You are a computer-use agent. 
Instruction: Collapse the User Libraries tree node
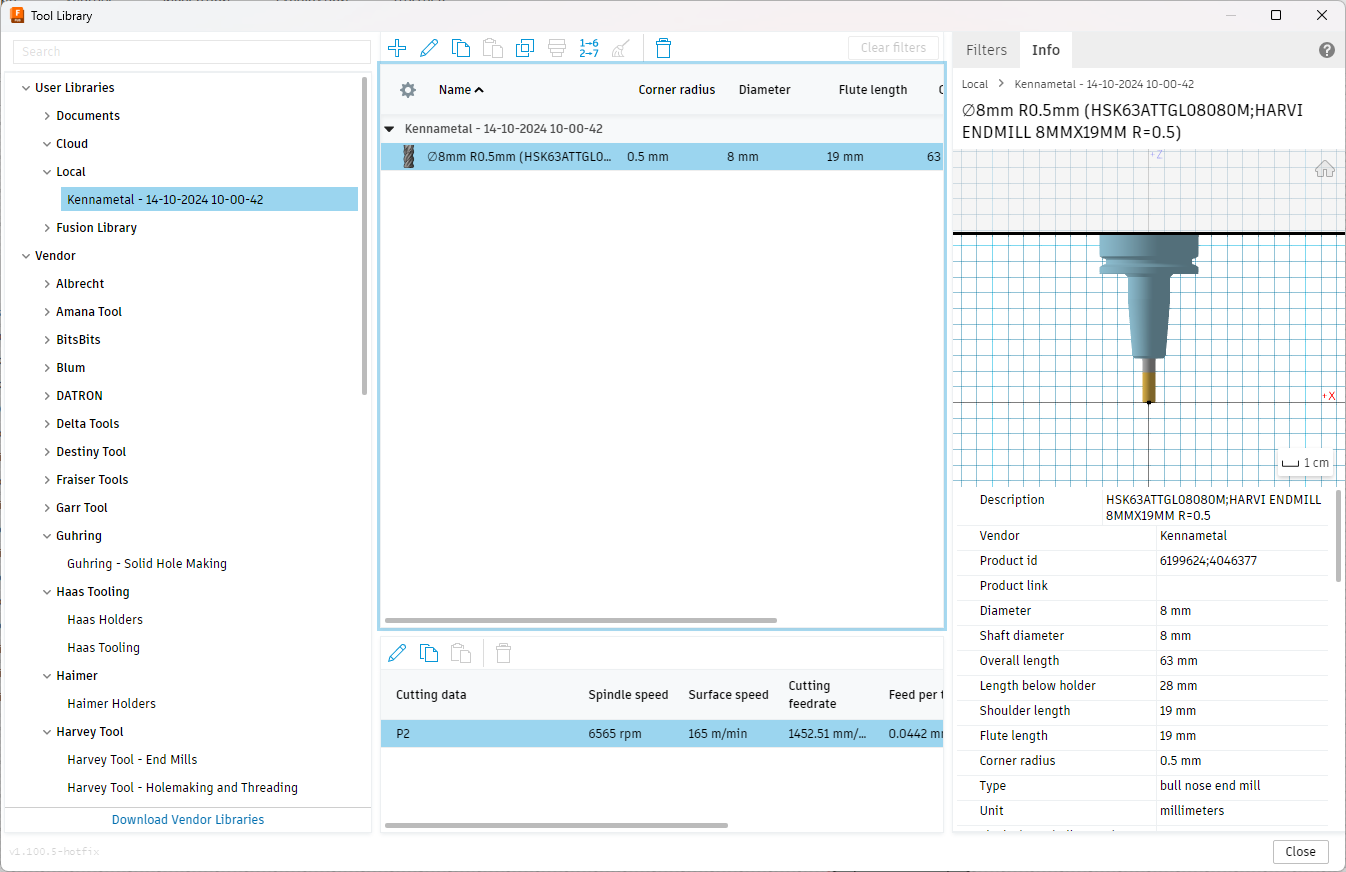(x=26, y=88)
